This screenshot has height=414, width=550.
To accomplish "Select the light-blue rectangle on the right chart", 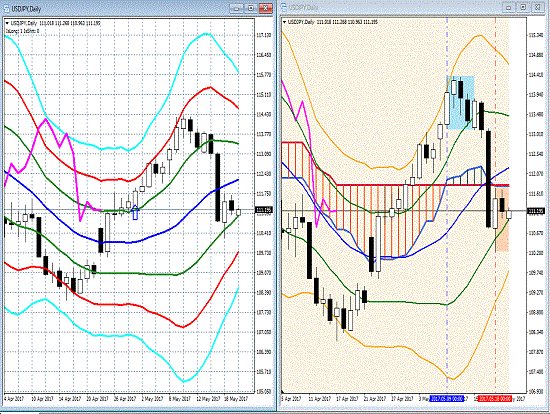I will coord(460,102).
